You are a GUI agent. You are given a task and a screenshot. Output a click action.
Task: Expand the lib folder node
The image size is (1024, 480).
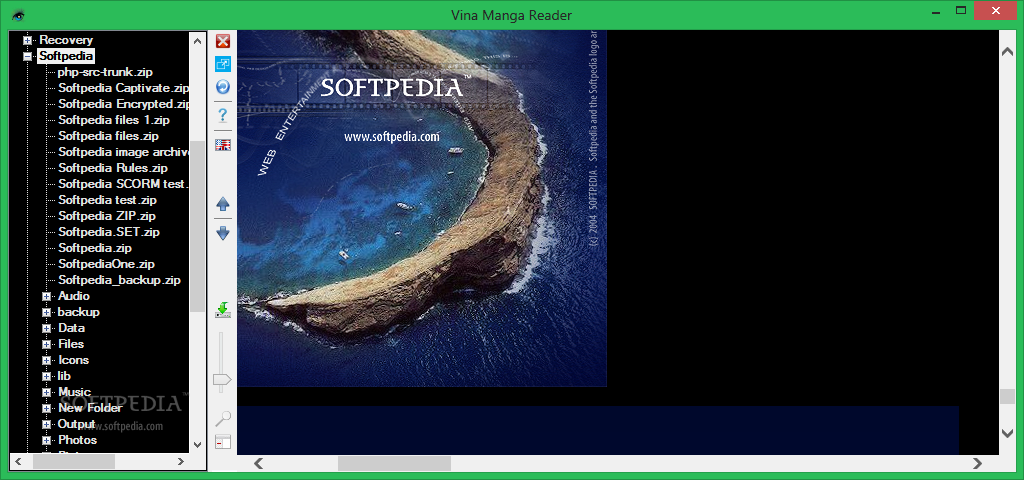point(46,376)
